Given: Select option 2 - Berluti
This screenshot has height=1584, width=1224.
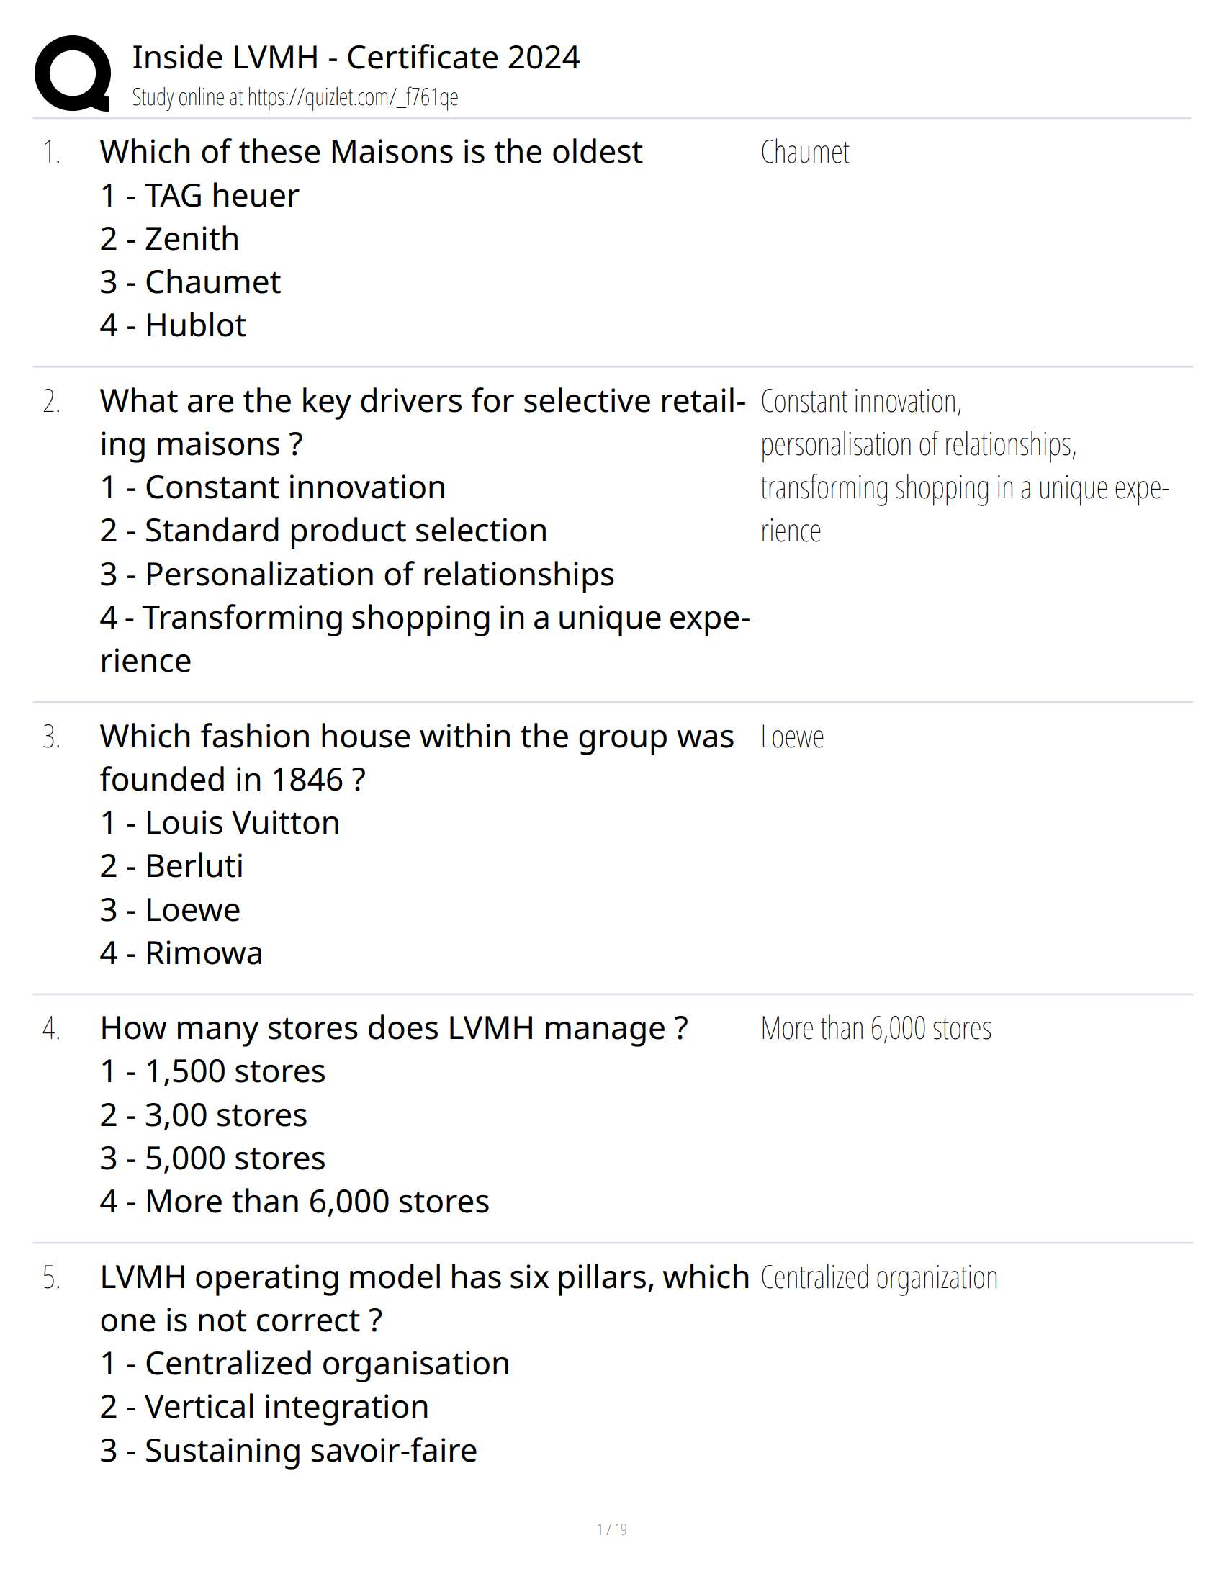Looking at the screenshot, I should pyautogui.click(x=171, y=866).
